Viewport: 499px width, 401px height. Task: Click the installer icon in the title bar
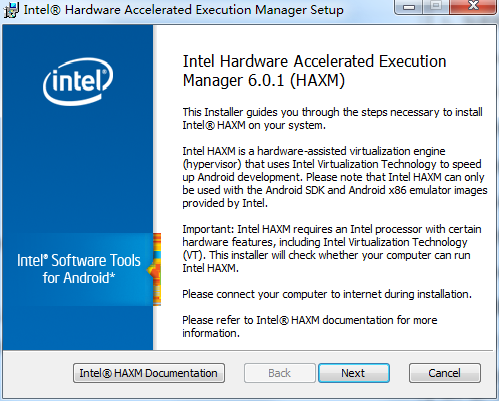[11, 10]
